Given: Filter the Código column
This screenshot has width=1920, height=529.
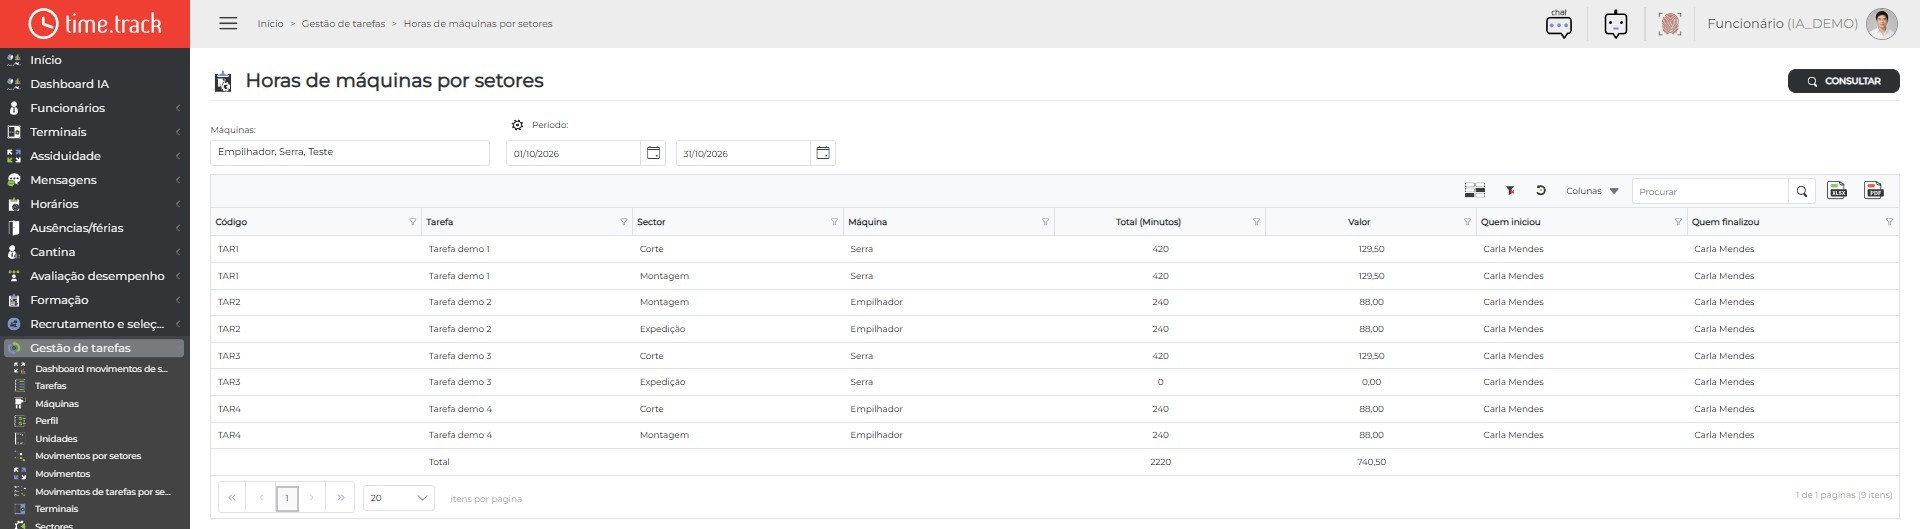Looking at the screenshot, I should pos(412,222).
